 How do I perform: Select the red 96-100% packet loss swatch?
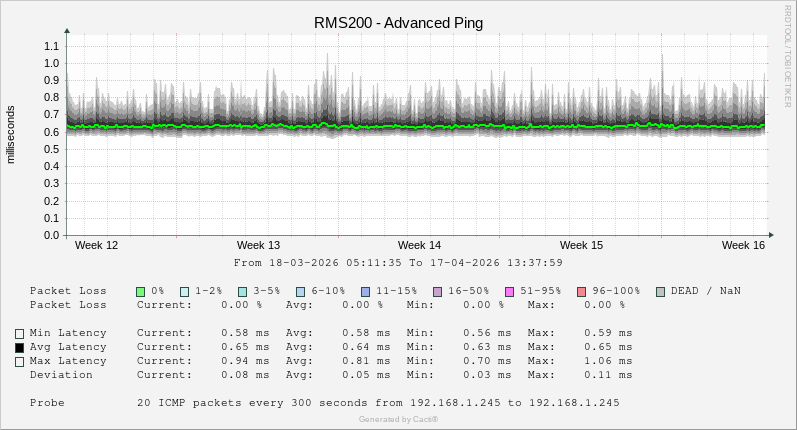[582, 291]
